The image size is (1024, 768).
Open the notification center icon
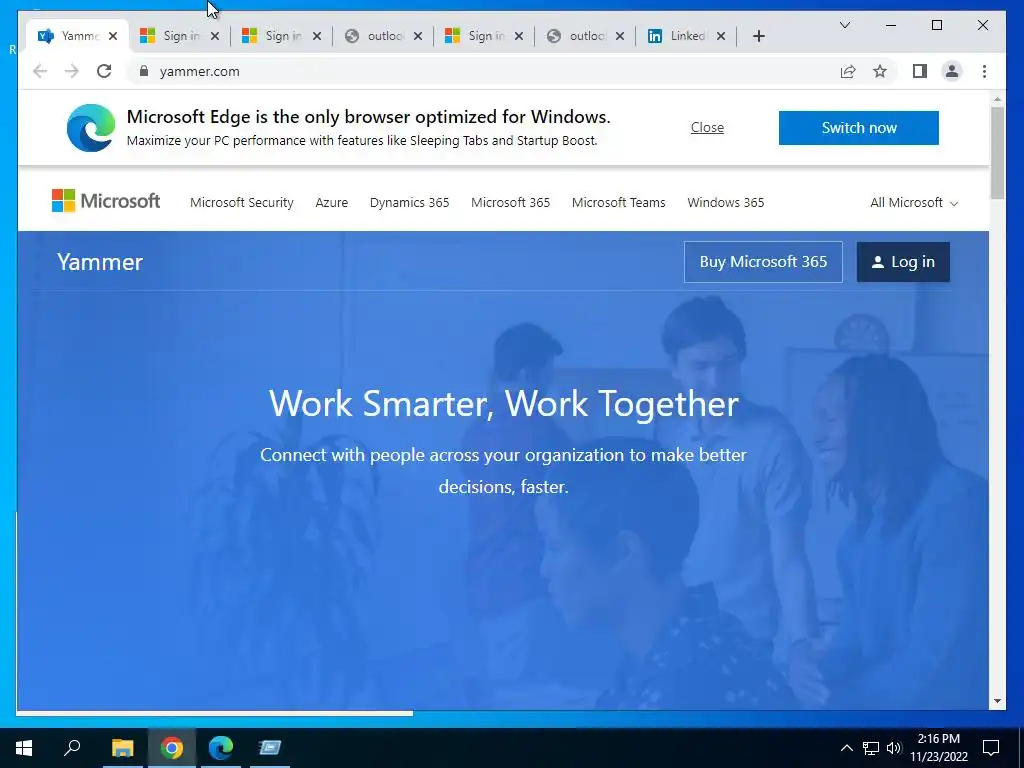point(991,748)
